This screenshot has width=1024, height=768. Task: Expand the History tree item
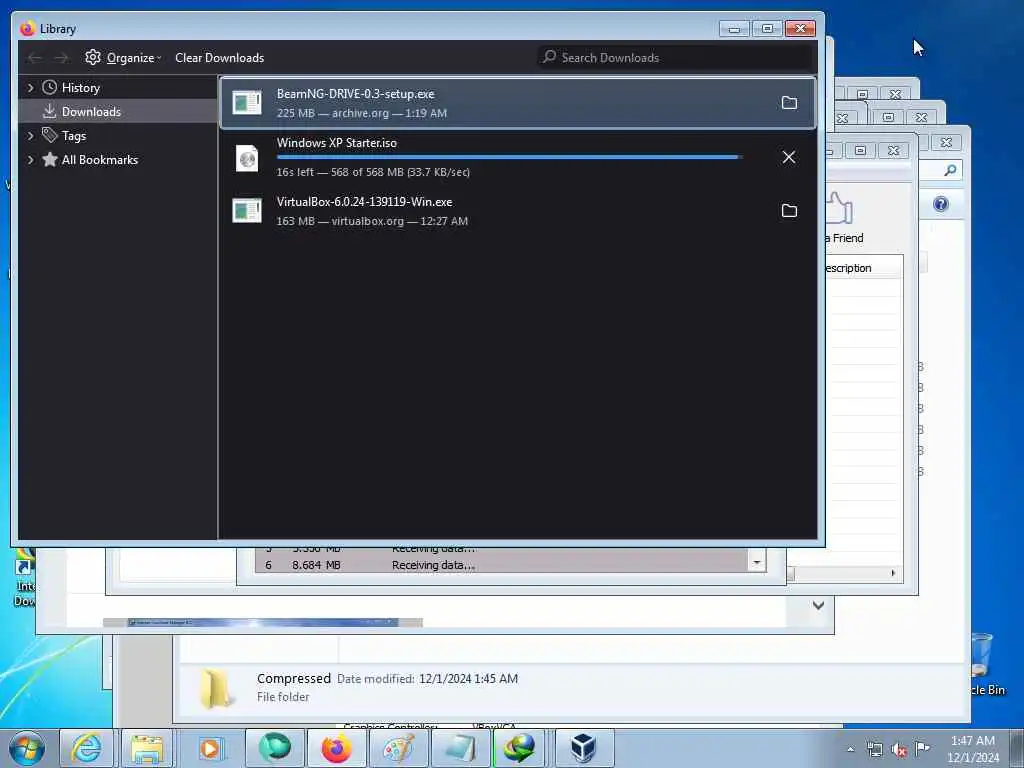[x=30, y=87]
